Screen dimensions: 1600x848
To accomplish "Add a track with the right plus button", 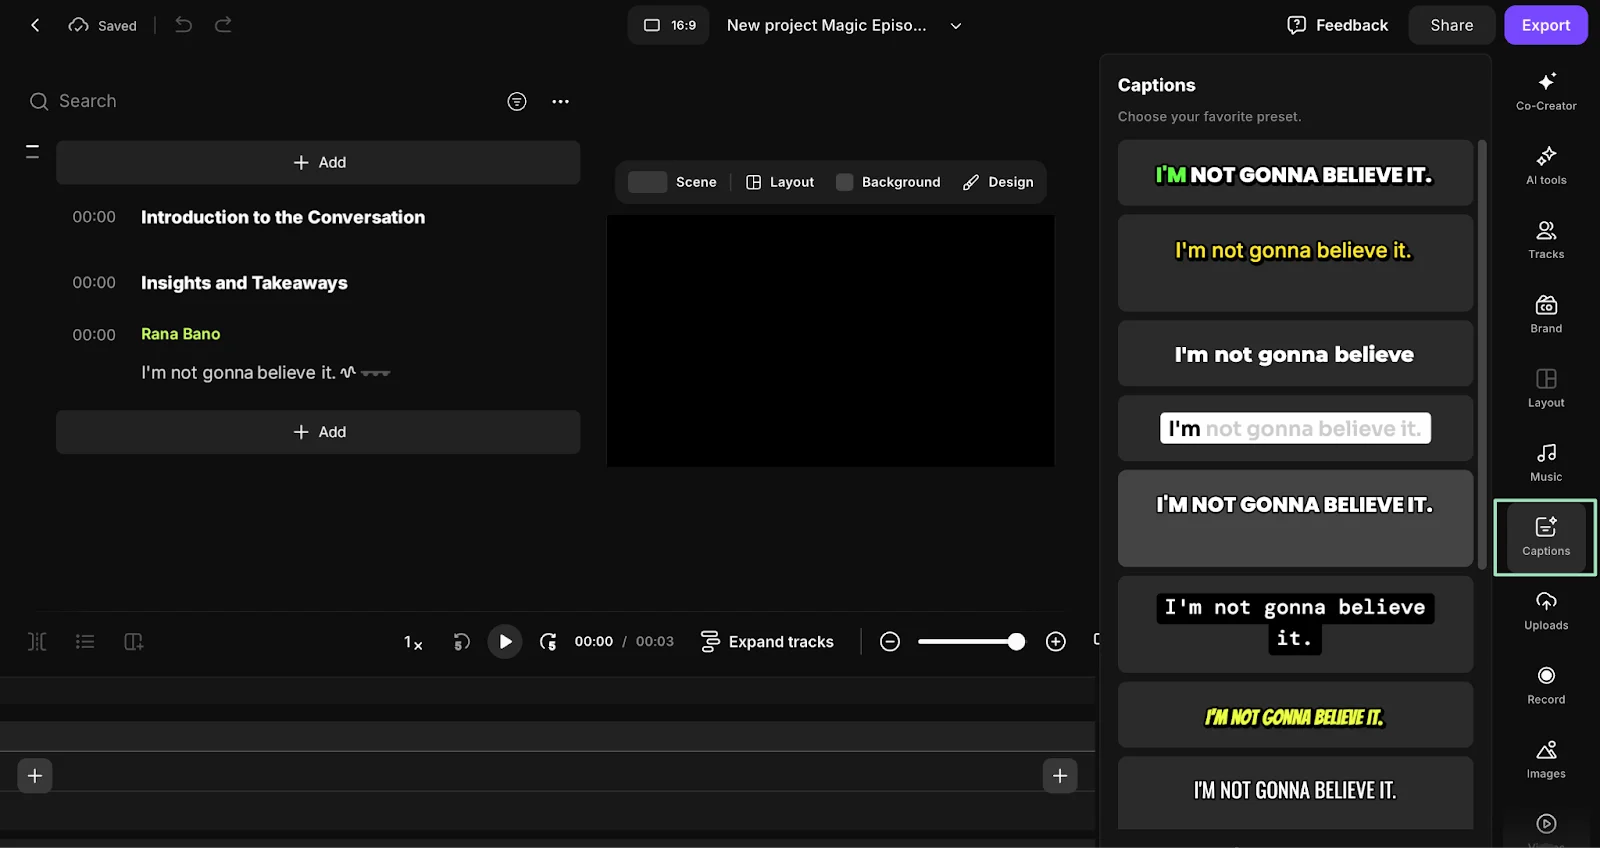I will coord(1060,775).
